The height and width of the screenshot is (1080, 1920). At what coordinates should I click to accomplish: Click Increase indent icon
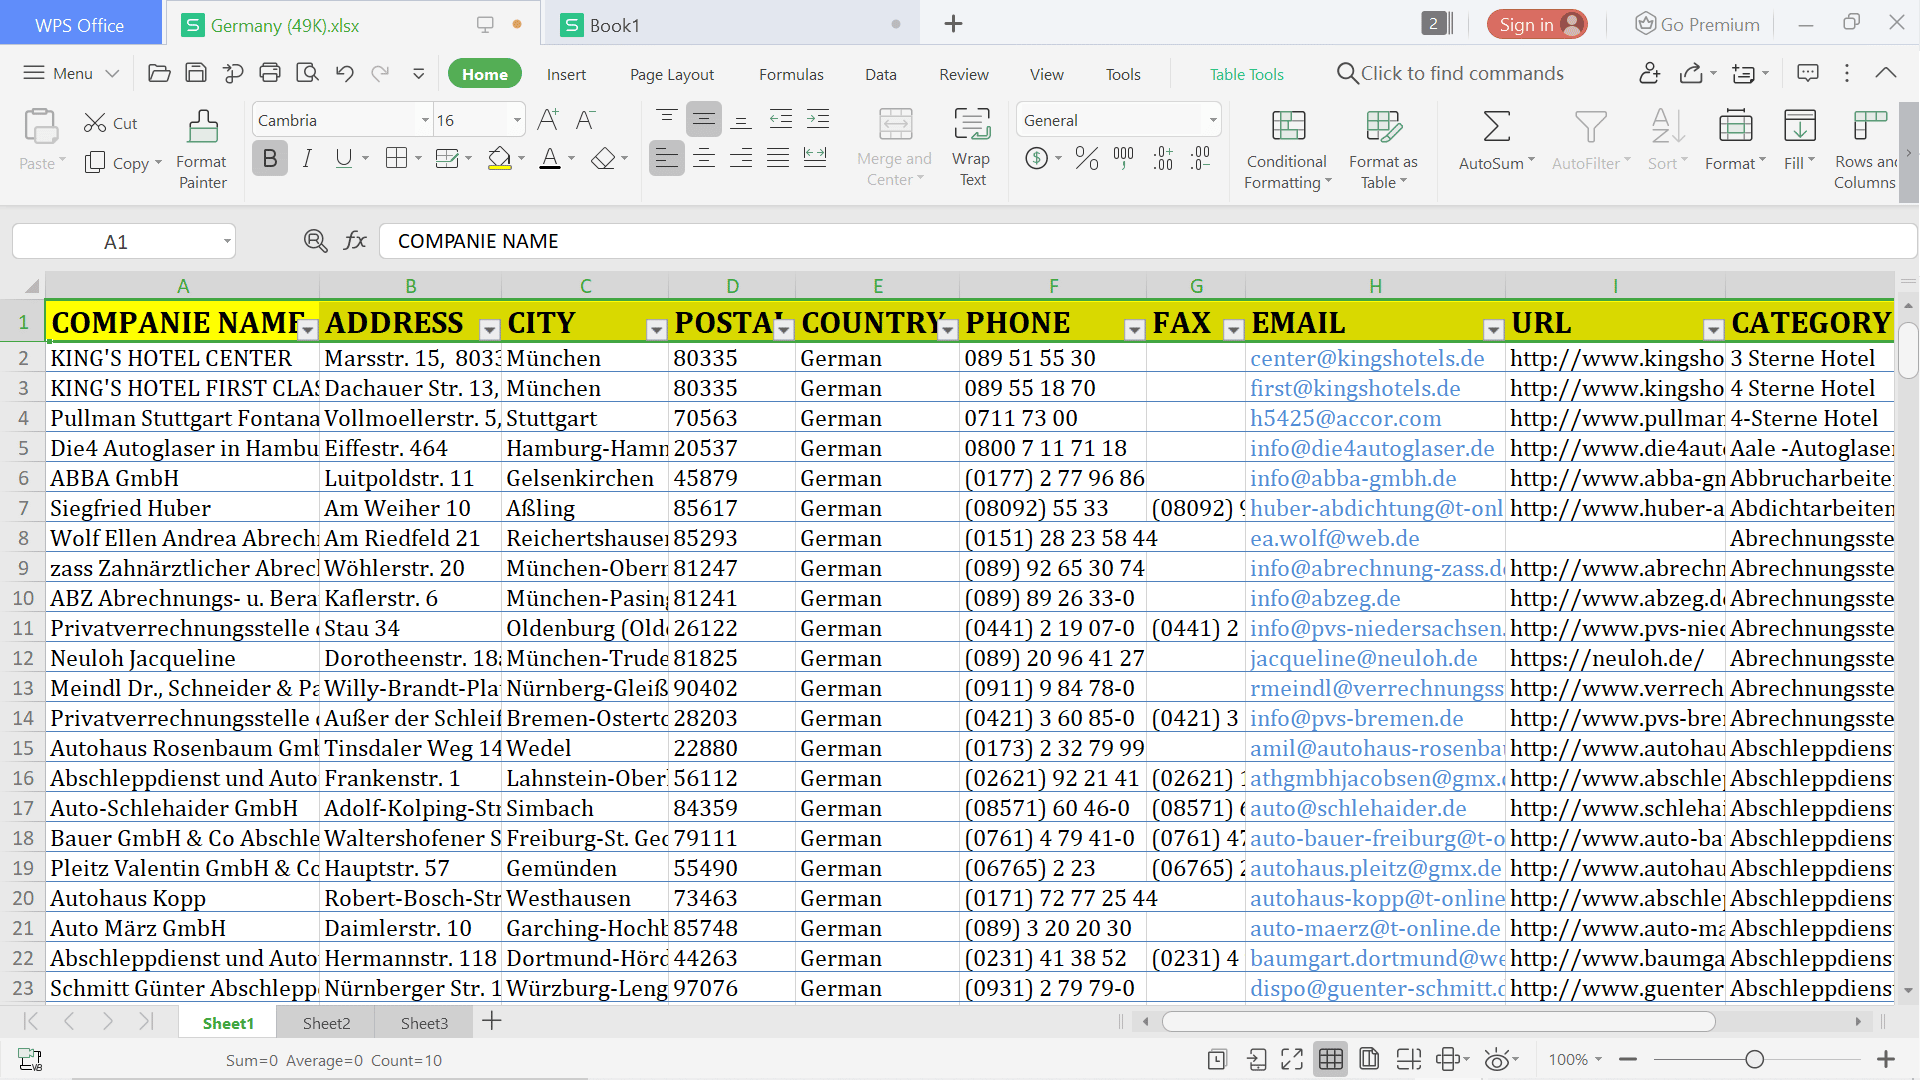(x=818, y=120)
